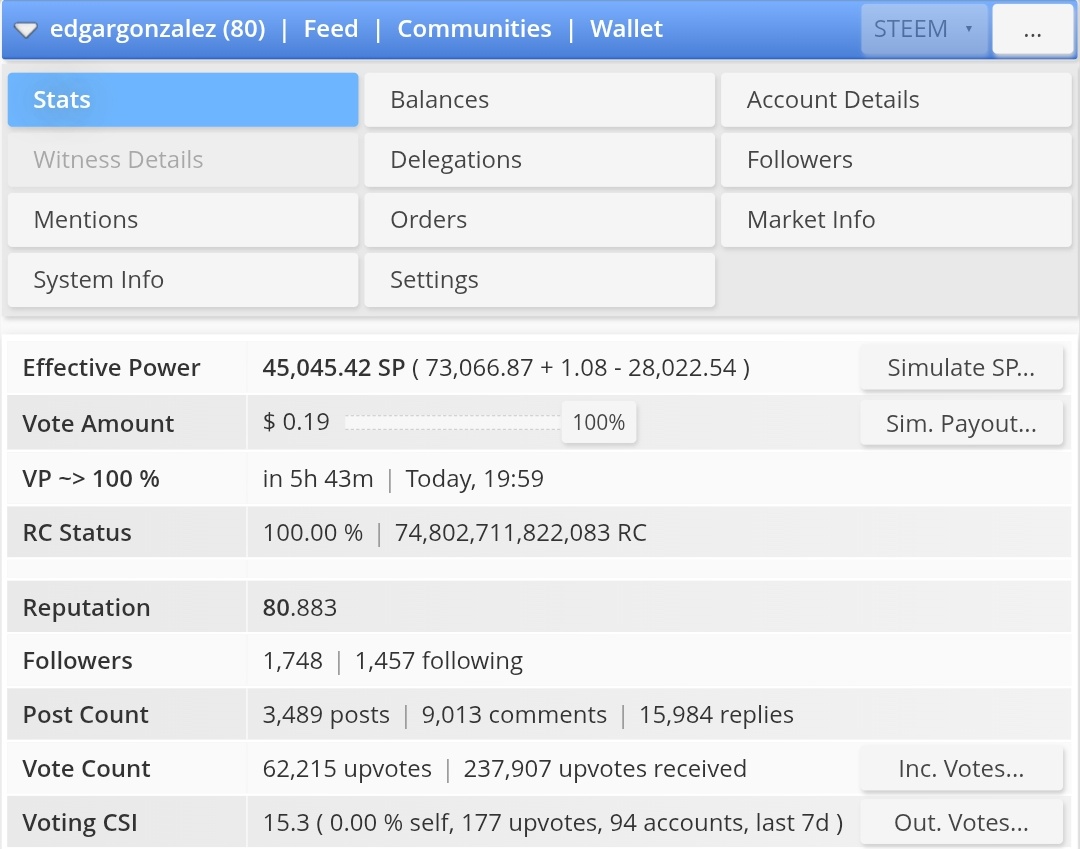Open the Sim. Payout dialog
The height and width of the screenshot is (849, 1080).
click(x=961, y=424)
